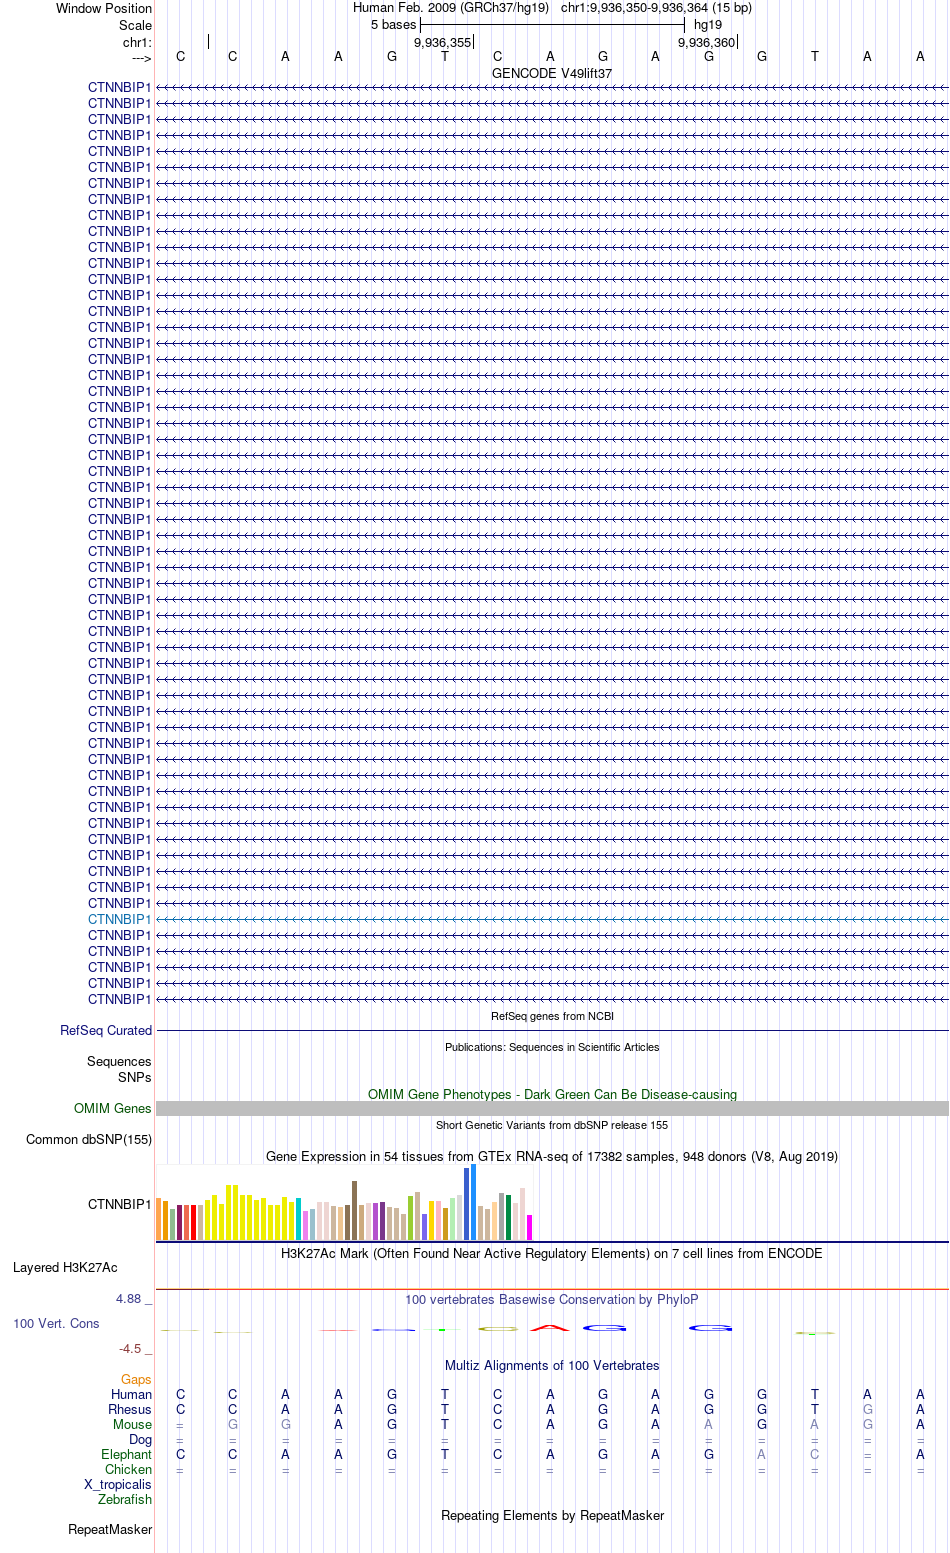Click the magenta last bar in GTEx chart
The width and height of the screenshot is (950, 1553).
(x=530, y=1227)
